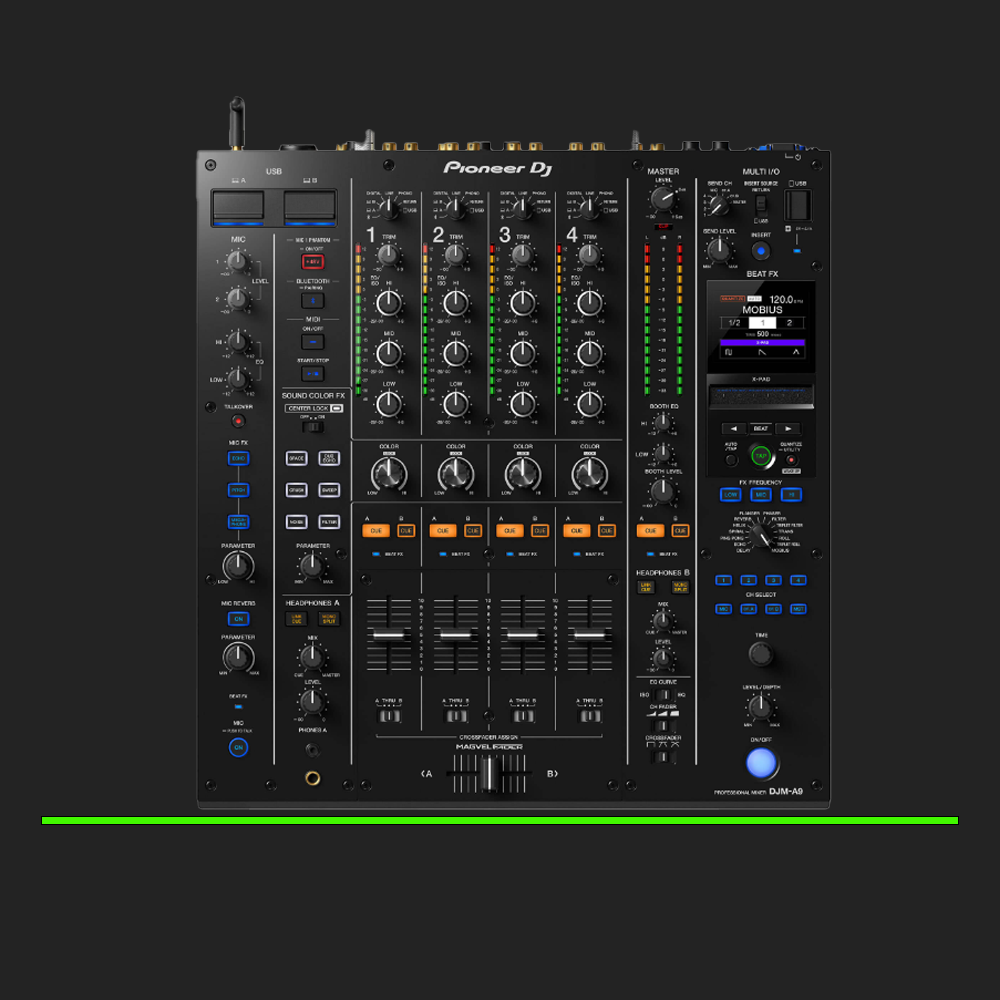Screen dimensions: 1000x1000
Task: Enable the MIC FX ECHO button
Action: (238, 458)
